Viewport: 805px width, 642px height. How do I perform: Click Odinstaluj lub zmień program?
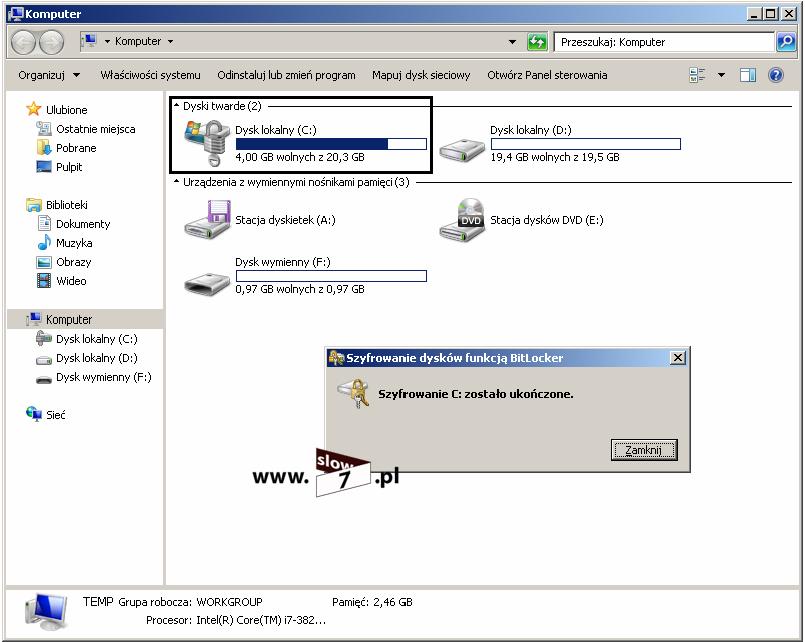click(x=286, y=75)
